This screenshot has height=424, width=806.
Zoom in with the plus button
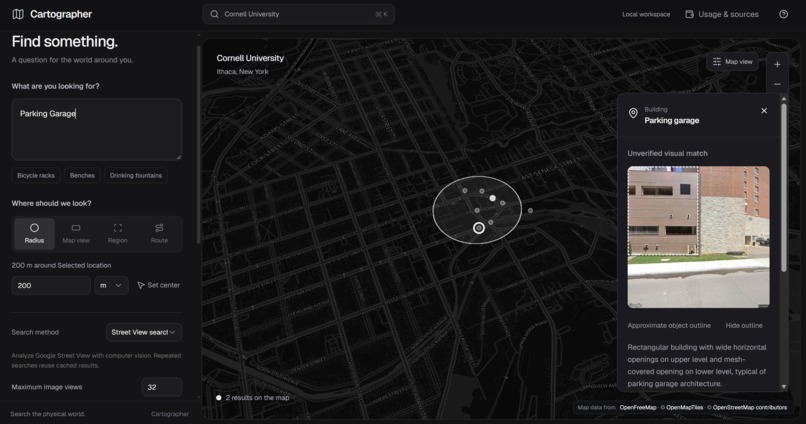(x=777, y=64)
